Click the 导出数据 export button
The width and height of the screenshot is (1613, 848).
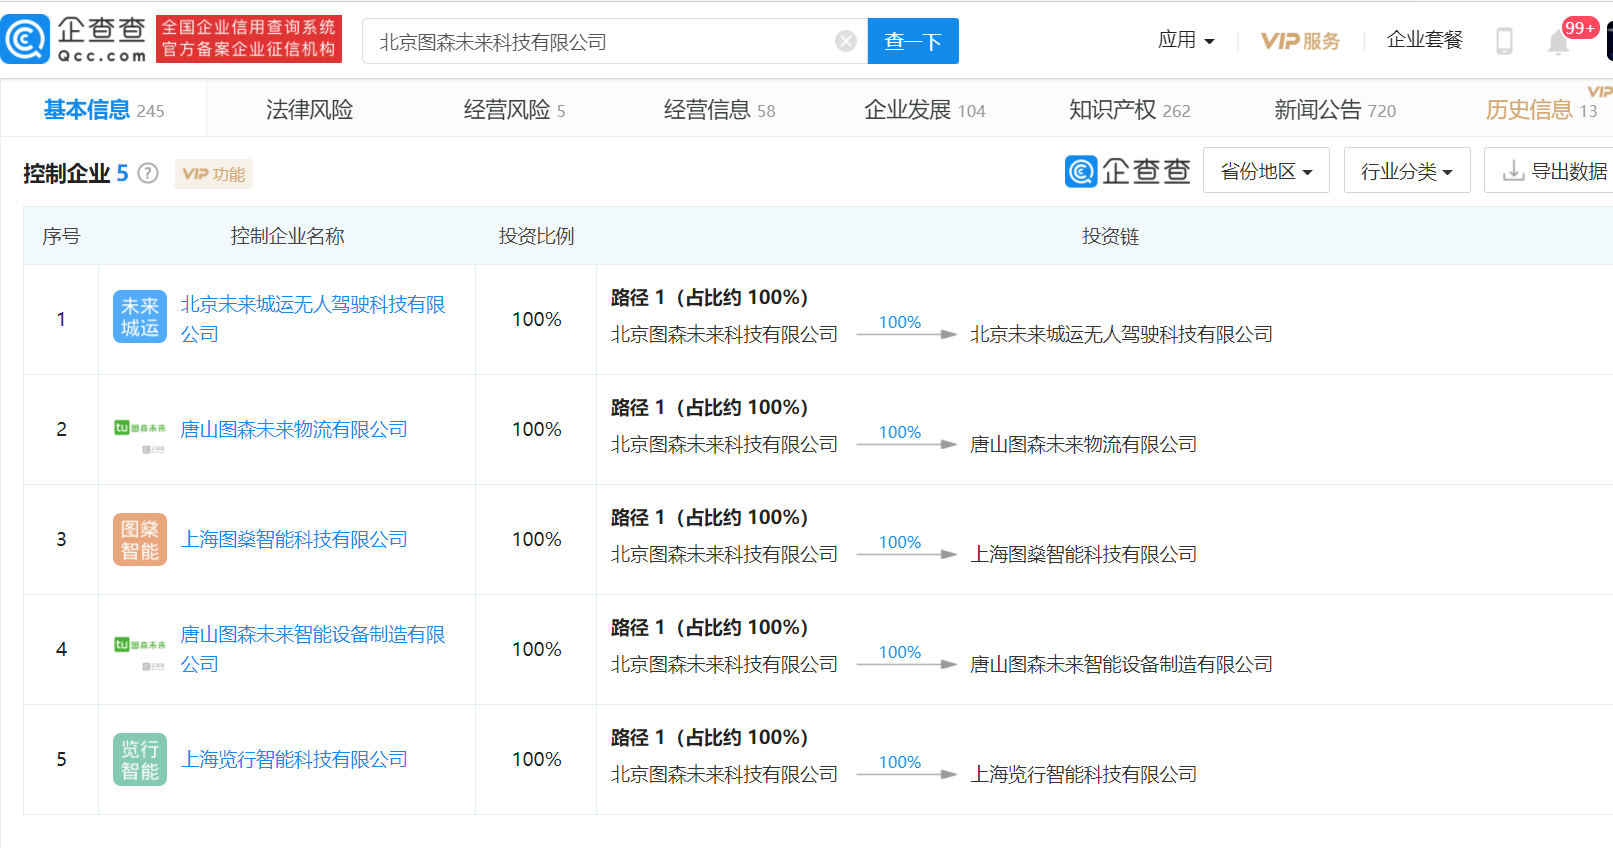click(1550, 171)
